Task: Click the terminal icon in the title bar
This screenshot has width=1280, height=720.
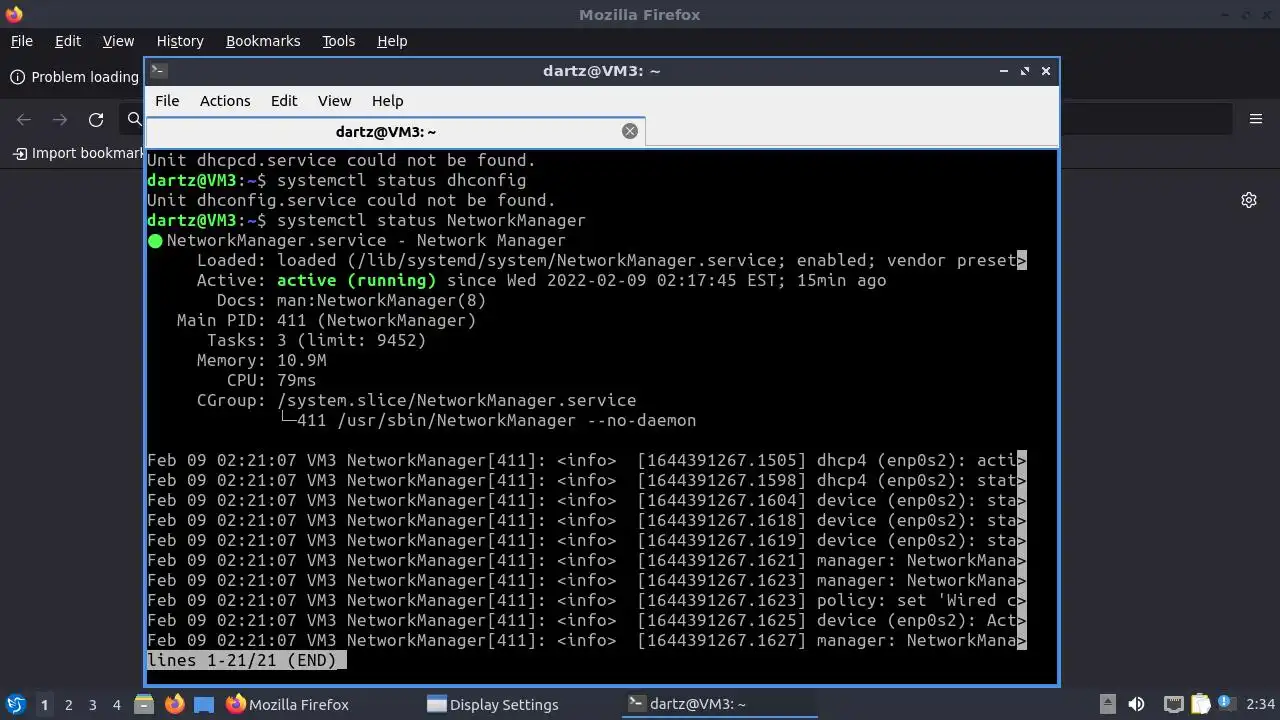Action: point(159,71)
